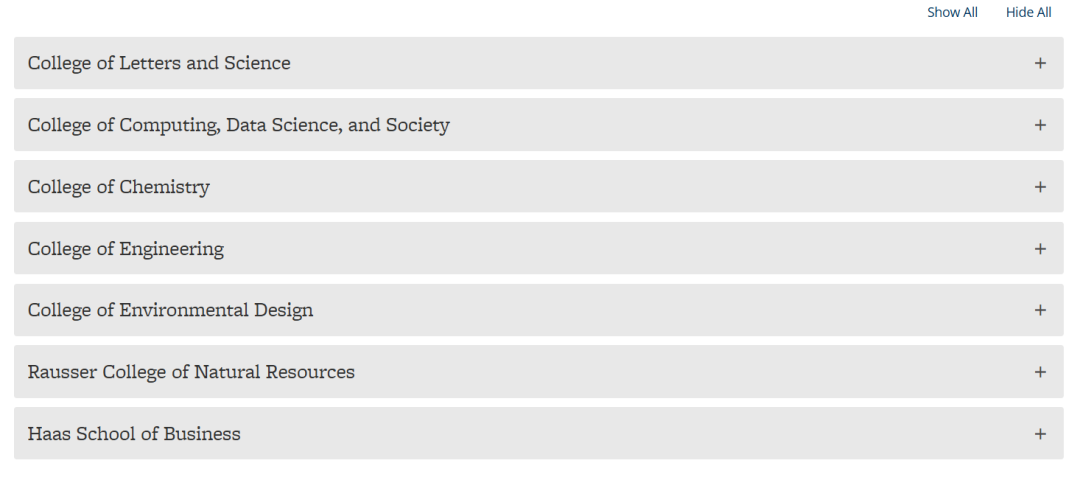The height and width of the screenshot is (494, 1080).
Task: Expand the College of Environmental Design title
Action: [170, 310]
